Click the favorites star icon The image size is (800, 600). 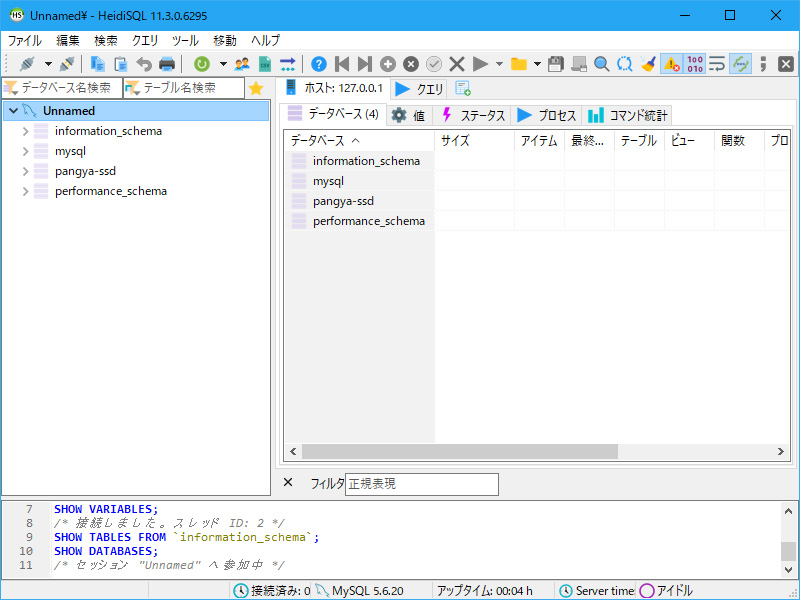pyautogui.click(x=256, y=89)
